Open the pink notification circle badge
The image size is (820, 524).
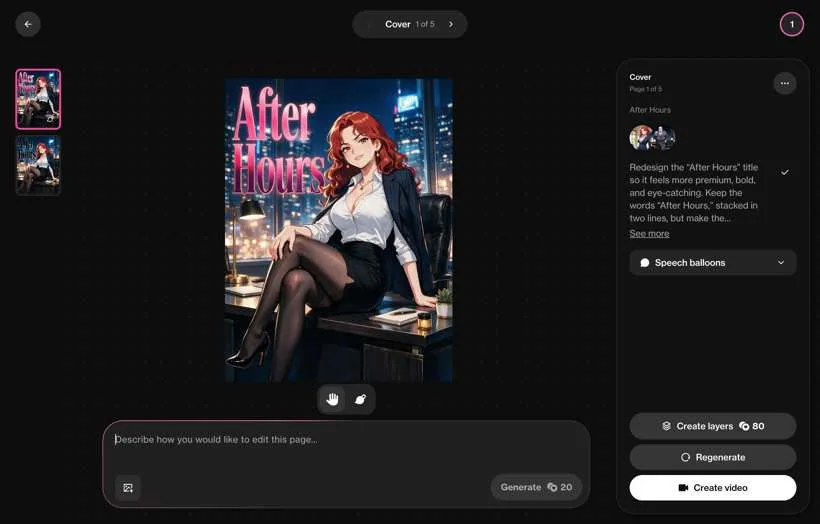coord(791,24)
